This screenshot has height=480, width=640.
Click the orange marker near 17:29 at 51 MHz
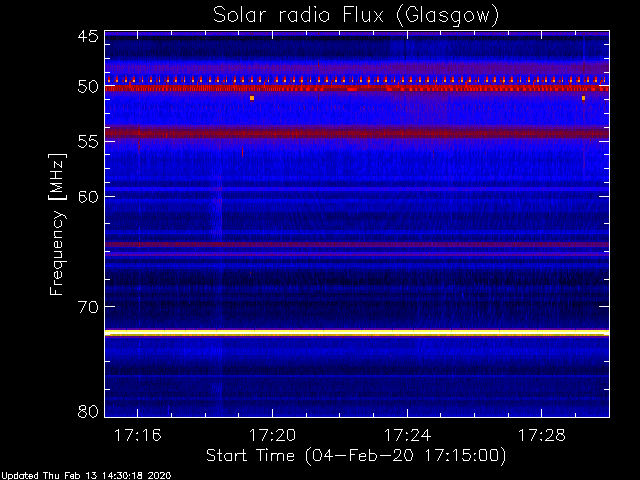pyautogui.click(x=583, y=98)
